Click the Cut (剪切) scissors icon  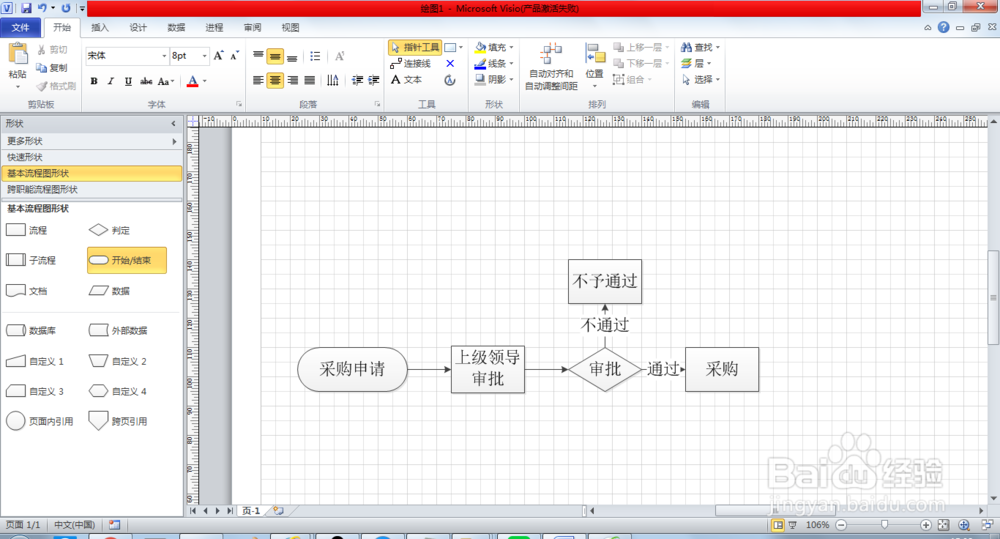tap(41, 50)
